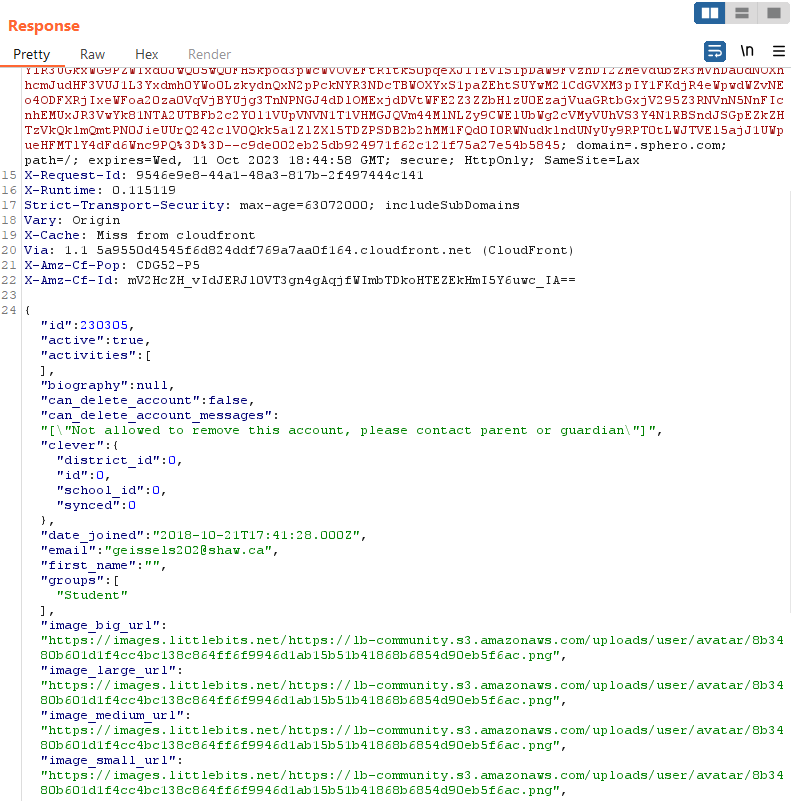Image resolution: width=791 pixels, height=801 pixels.
Task: Click the "can_delete_account_messages" key
Action: (156, 415)
